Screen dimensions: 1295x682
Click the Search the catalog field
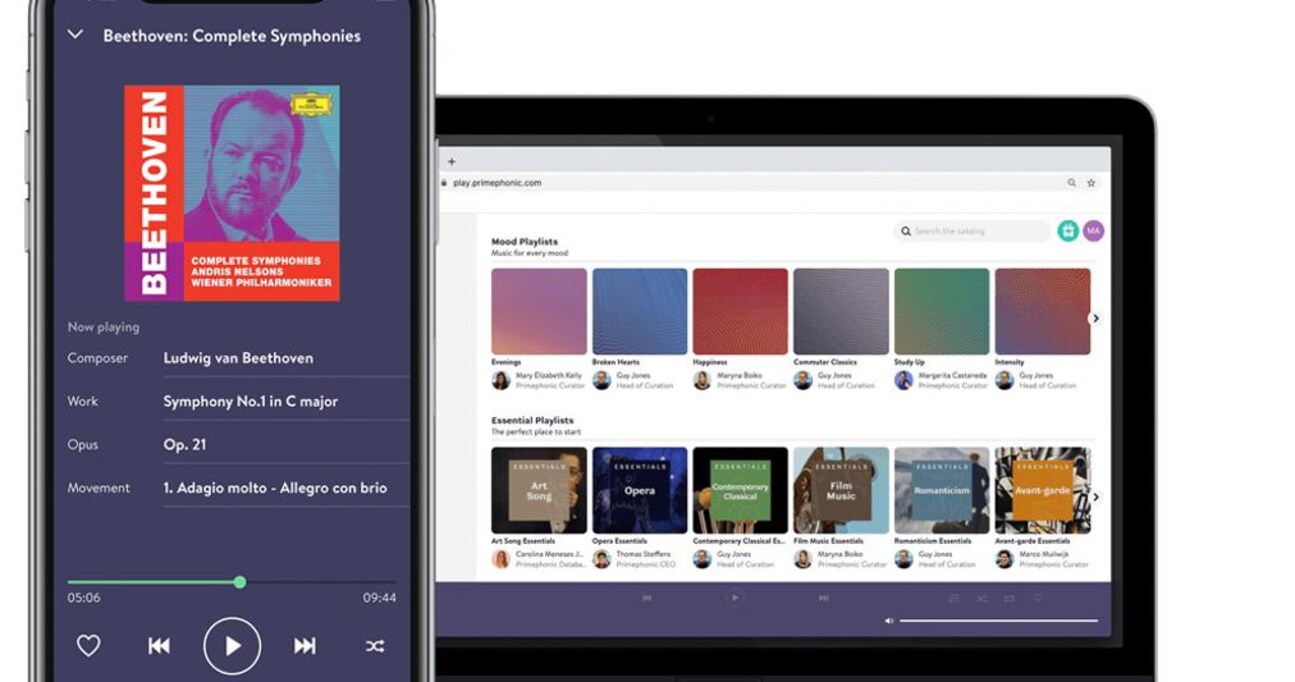coord(972,231)
